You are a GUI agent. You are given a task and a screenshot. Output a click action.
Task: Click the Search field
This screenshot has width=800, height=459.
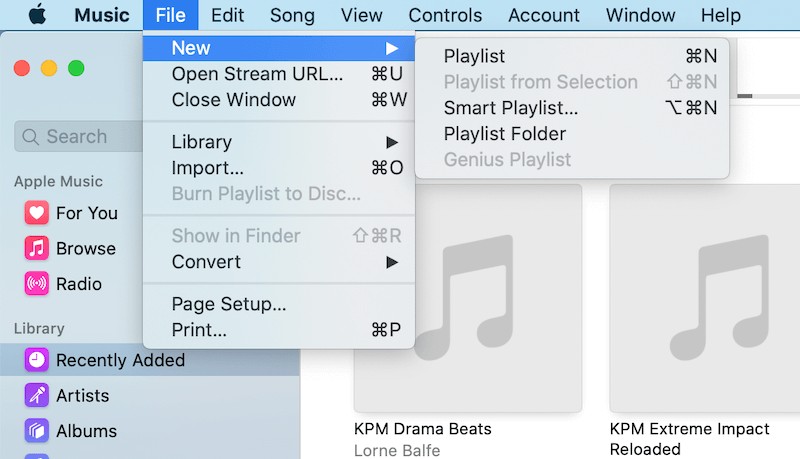[x=79, y=137]
